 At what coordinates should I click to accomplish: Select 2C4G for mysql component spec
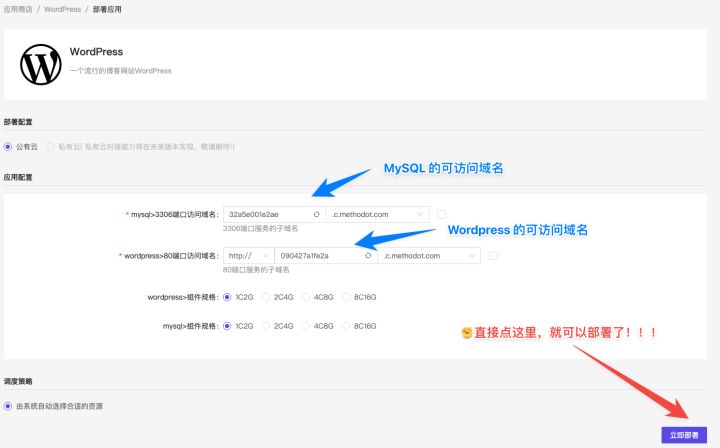265,326
